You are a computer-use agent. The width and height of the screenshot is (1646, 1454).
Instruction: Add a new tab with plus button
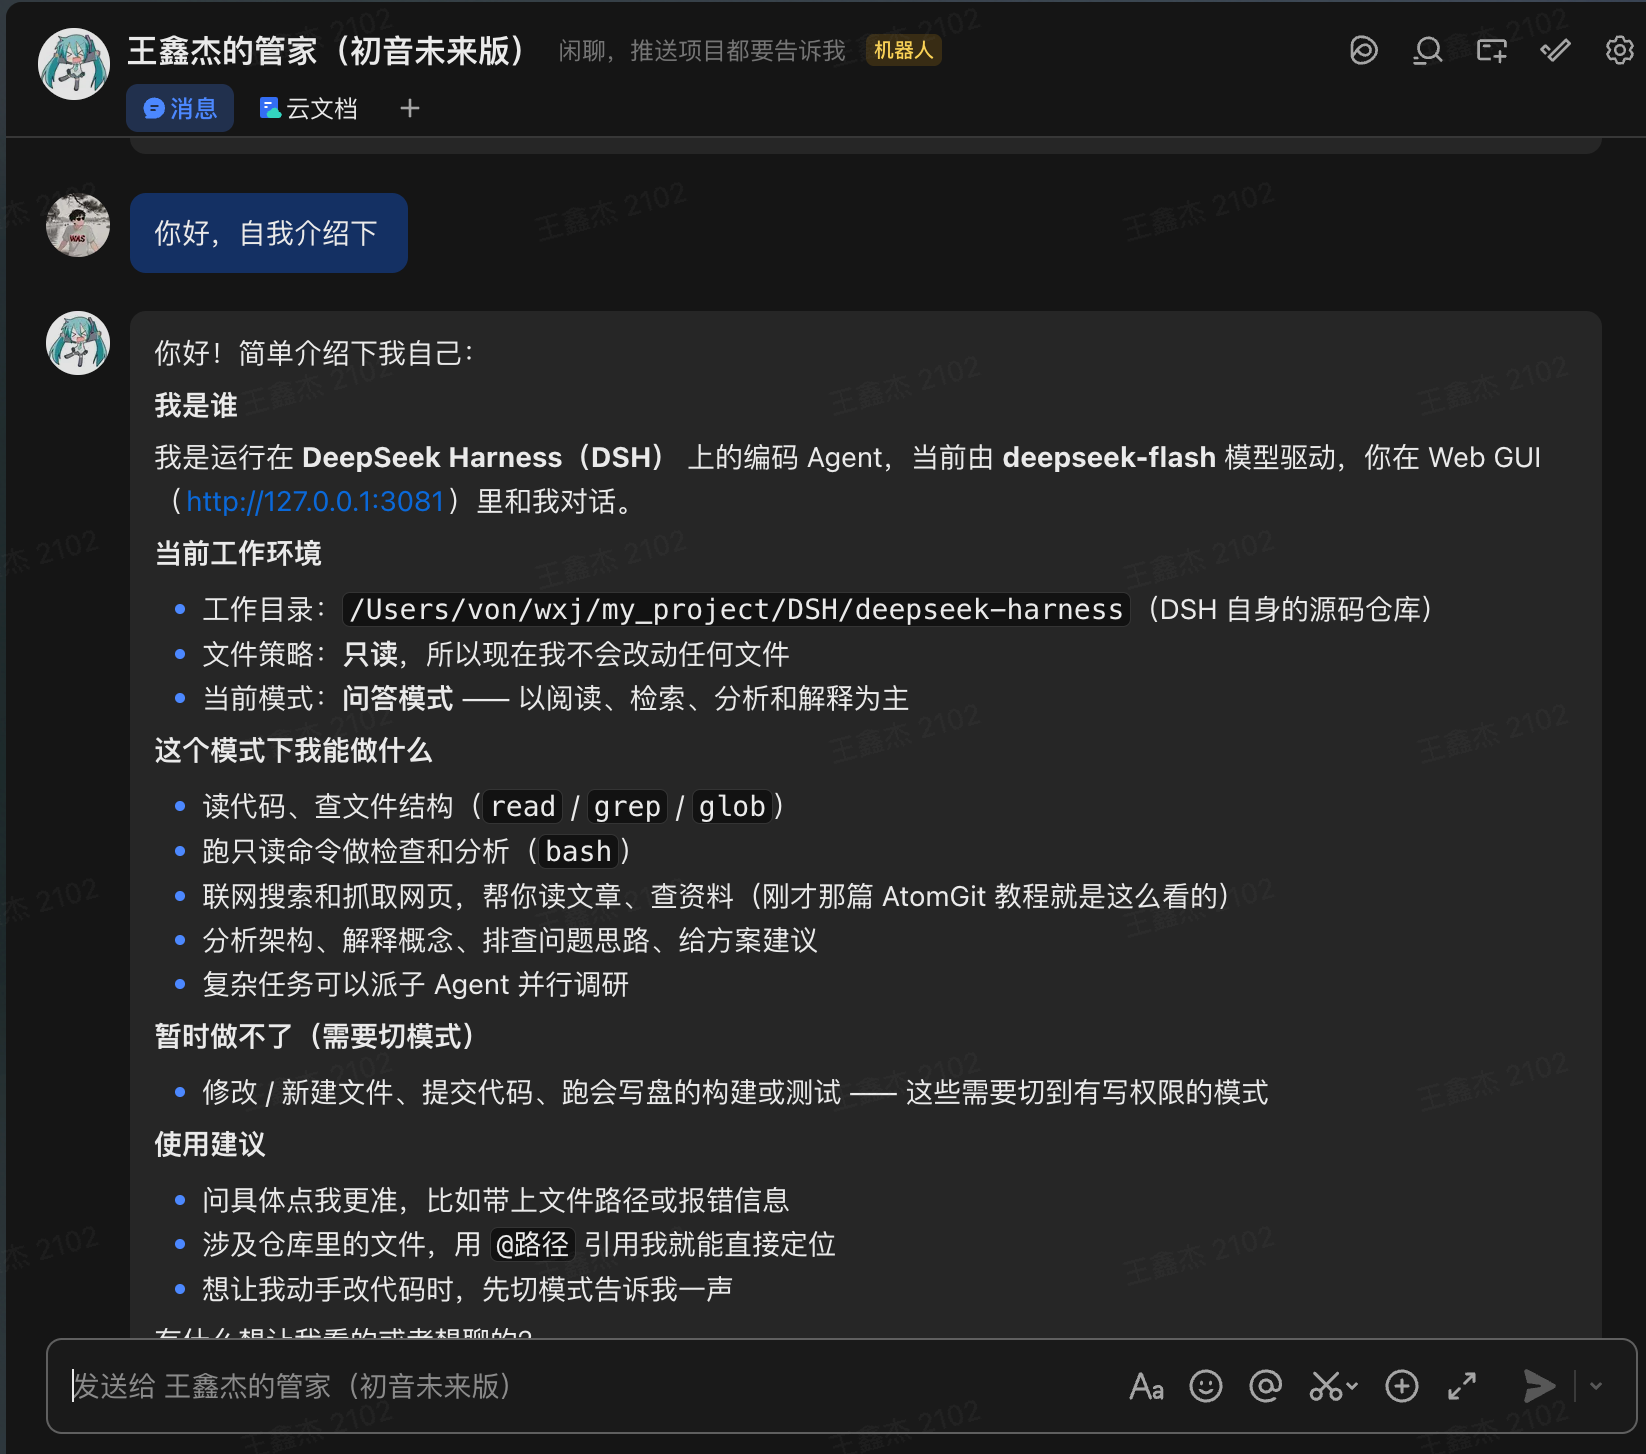(x=410, y=108)
